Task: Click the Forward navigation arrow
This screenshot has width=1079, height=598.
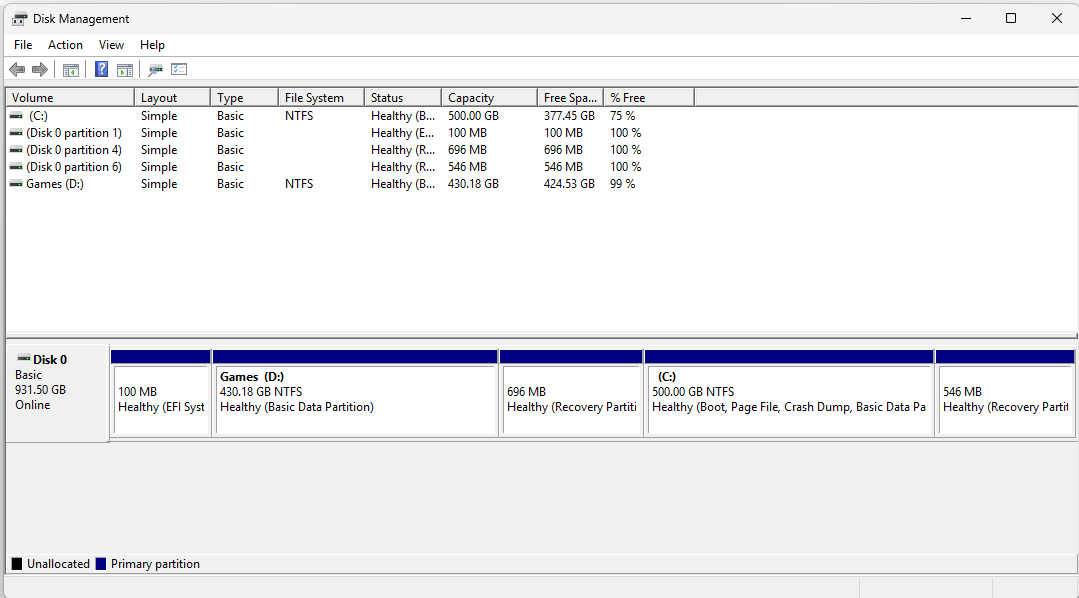Action: coord(38,69)
